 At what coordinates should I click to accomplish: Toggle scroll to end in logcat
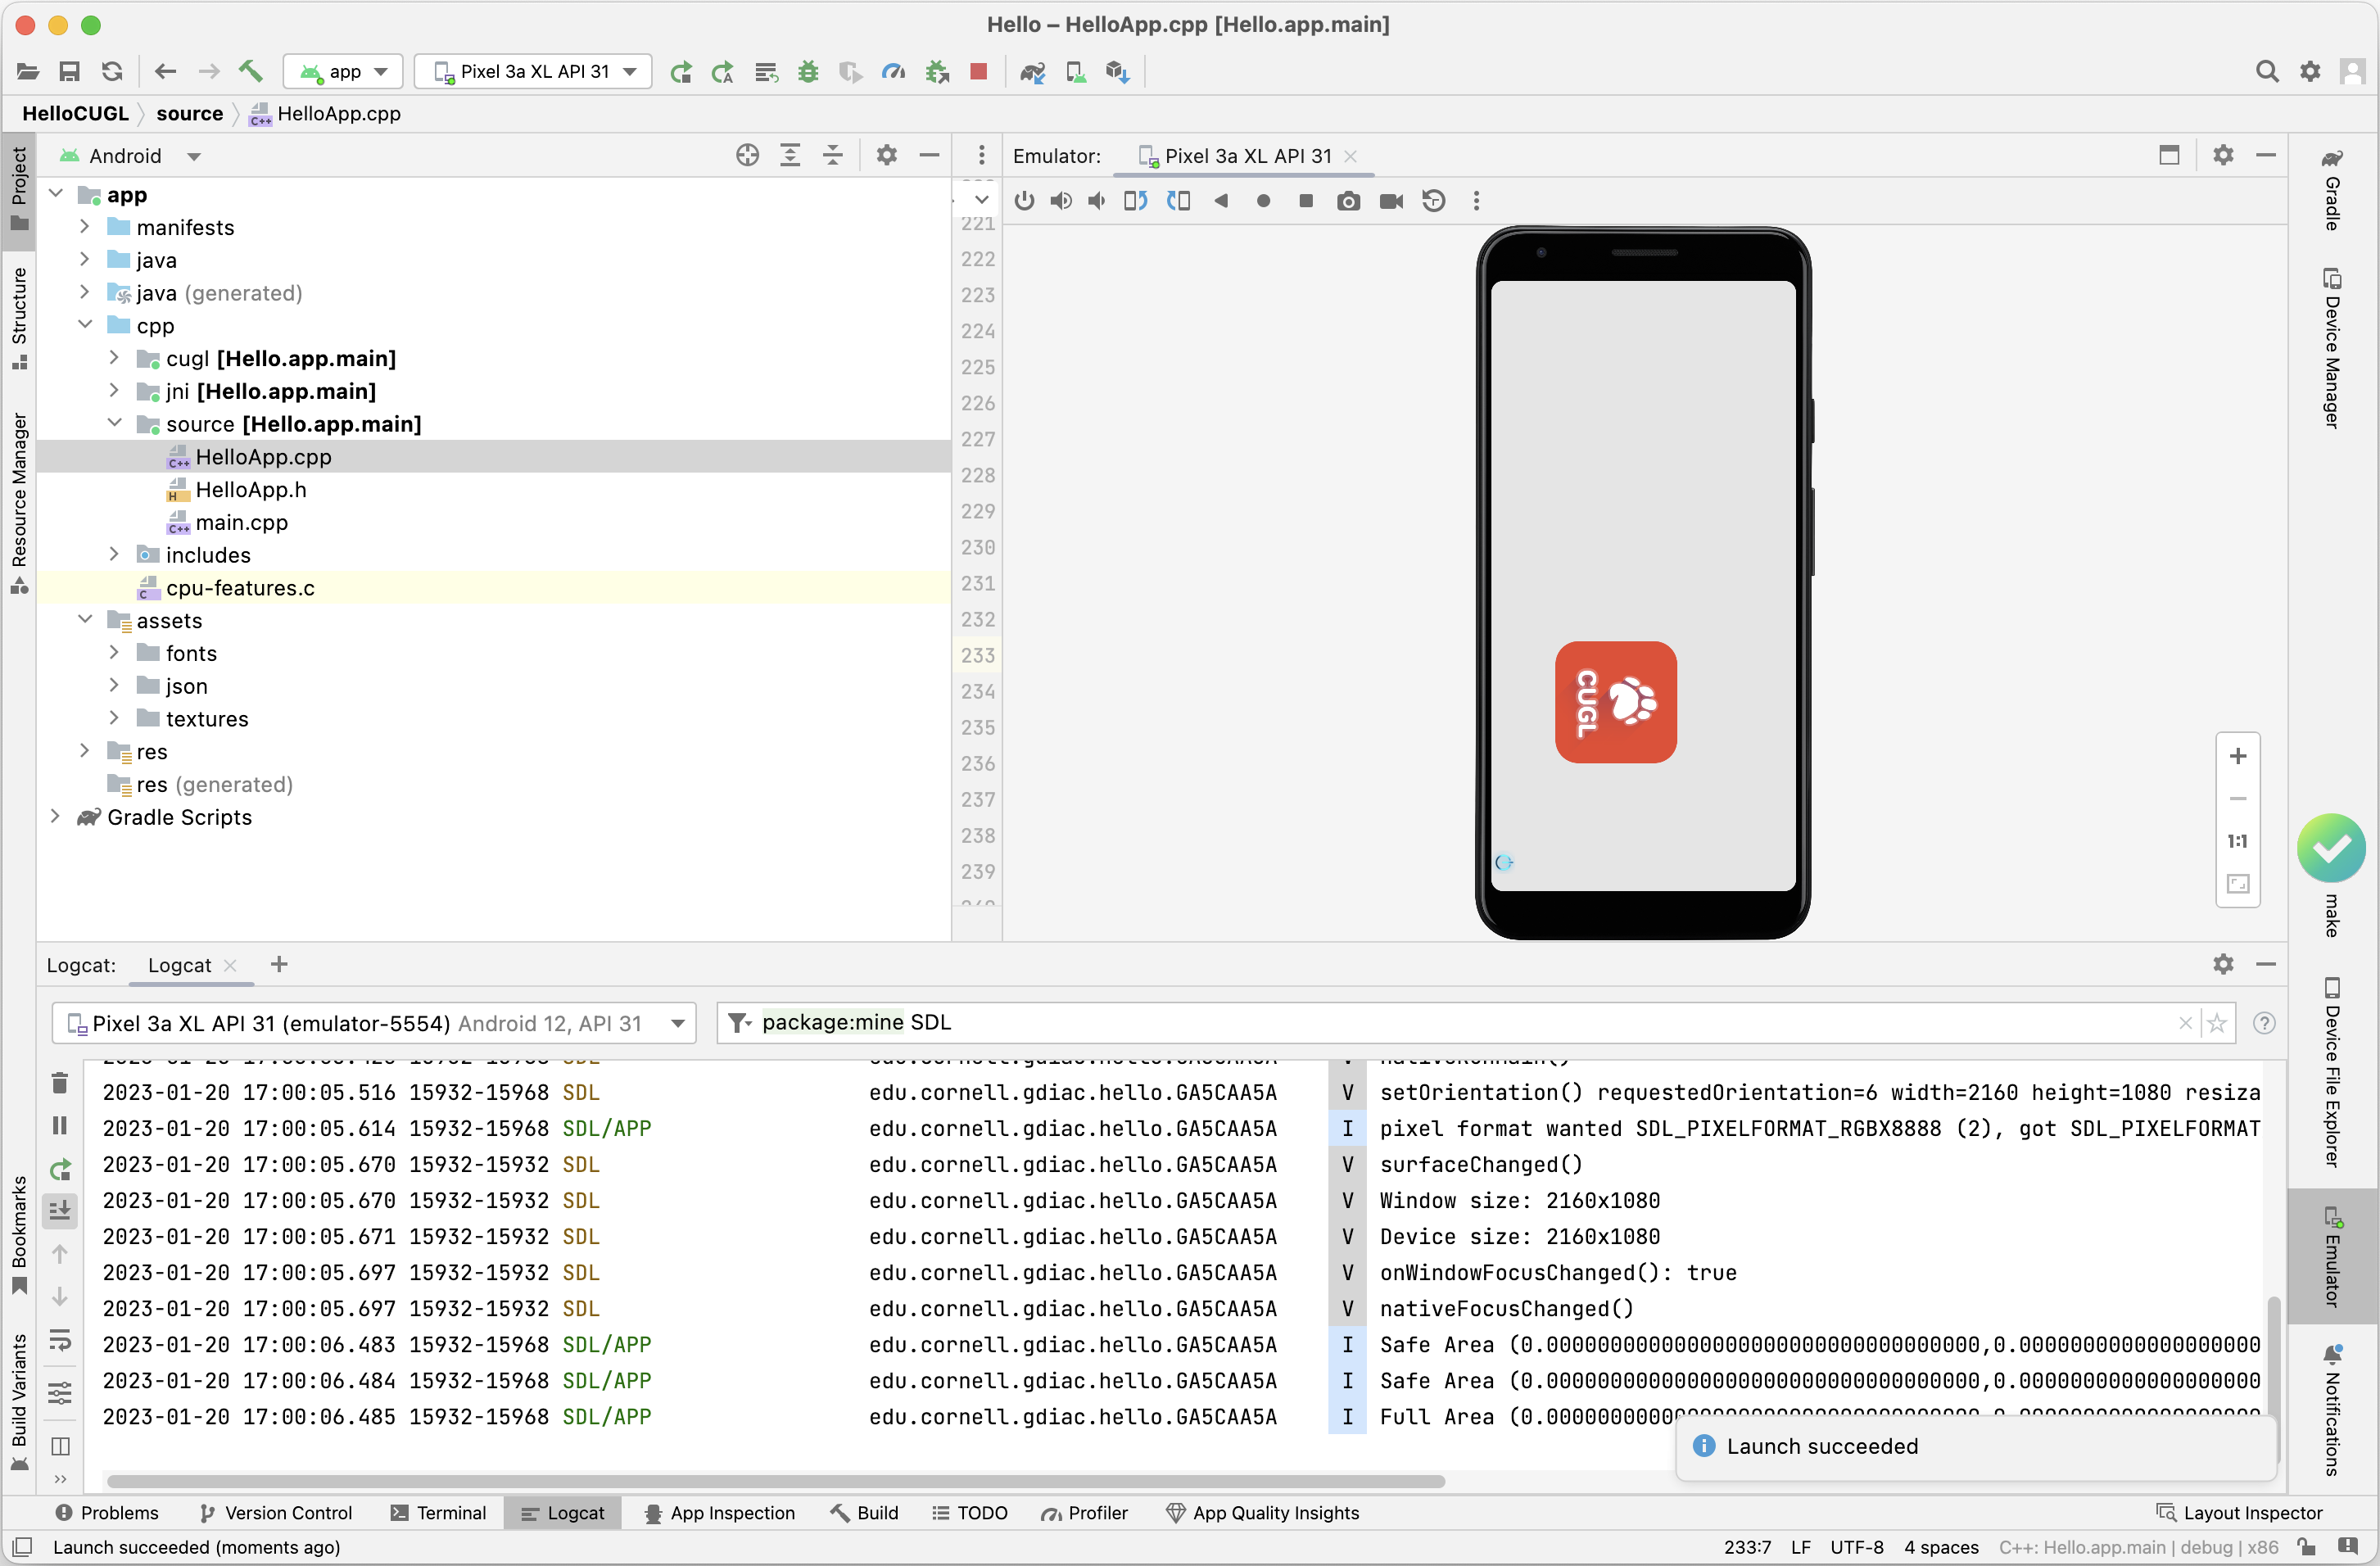point(59,1211)
